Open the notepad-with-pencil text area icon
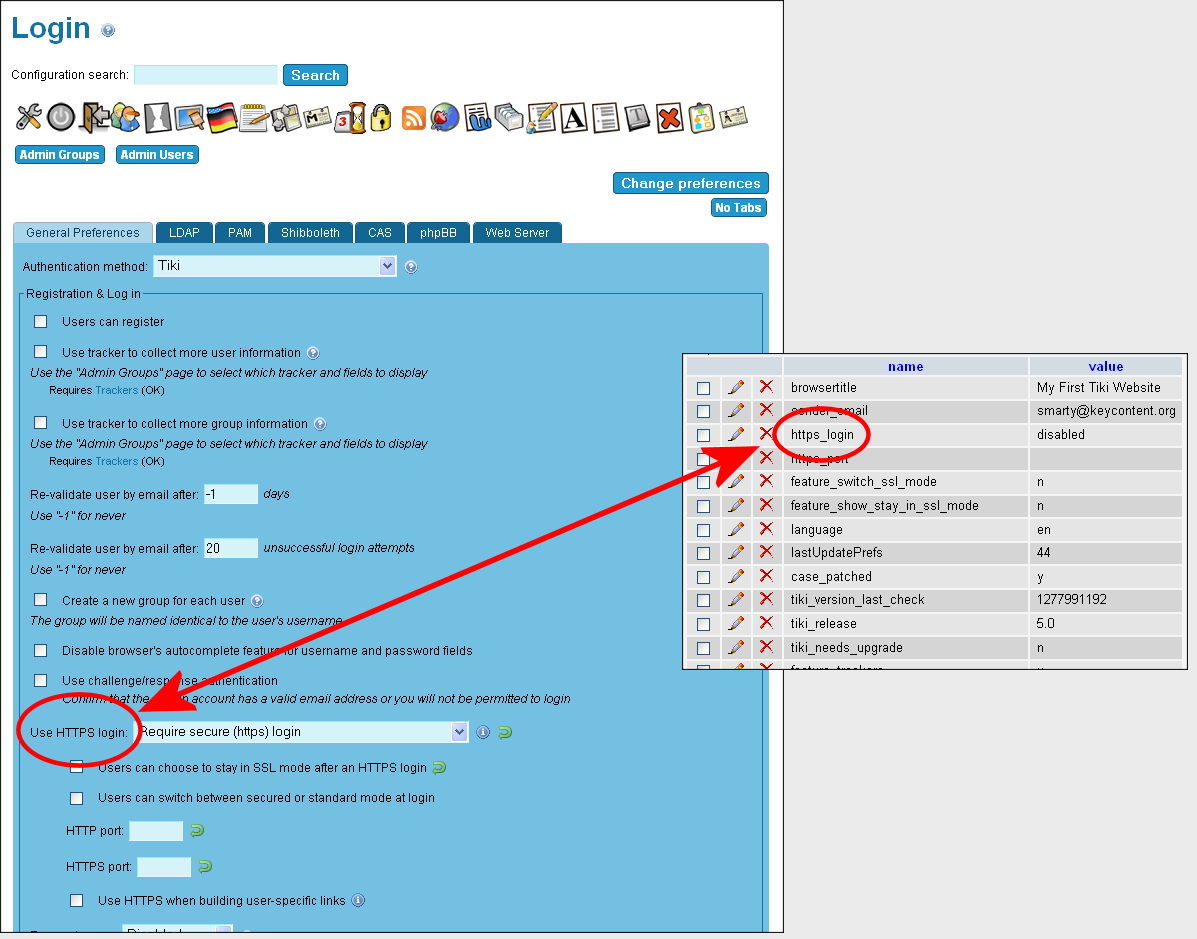1197x939 pixels. pos(253,118)
